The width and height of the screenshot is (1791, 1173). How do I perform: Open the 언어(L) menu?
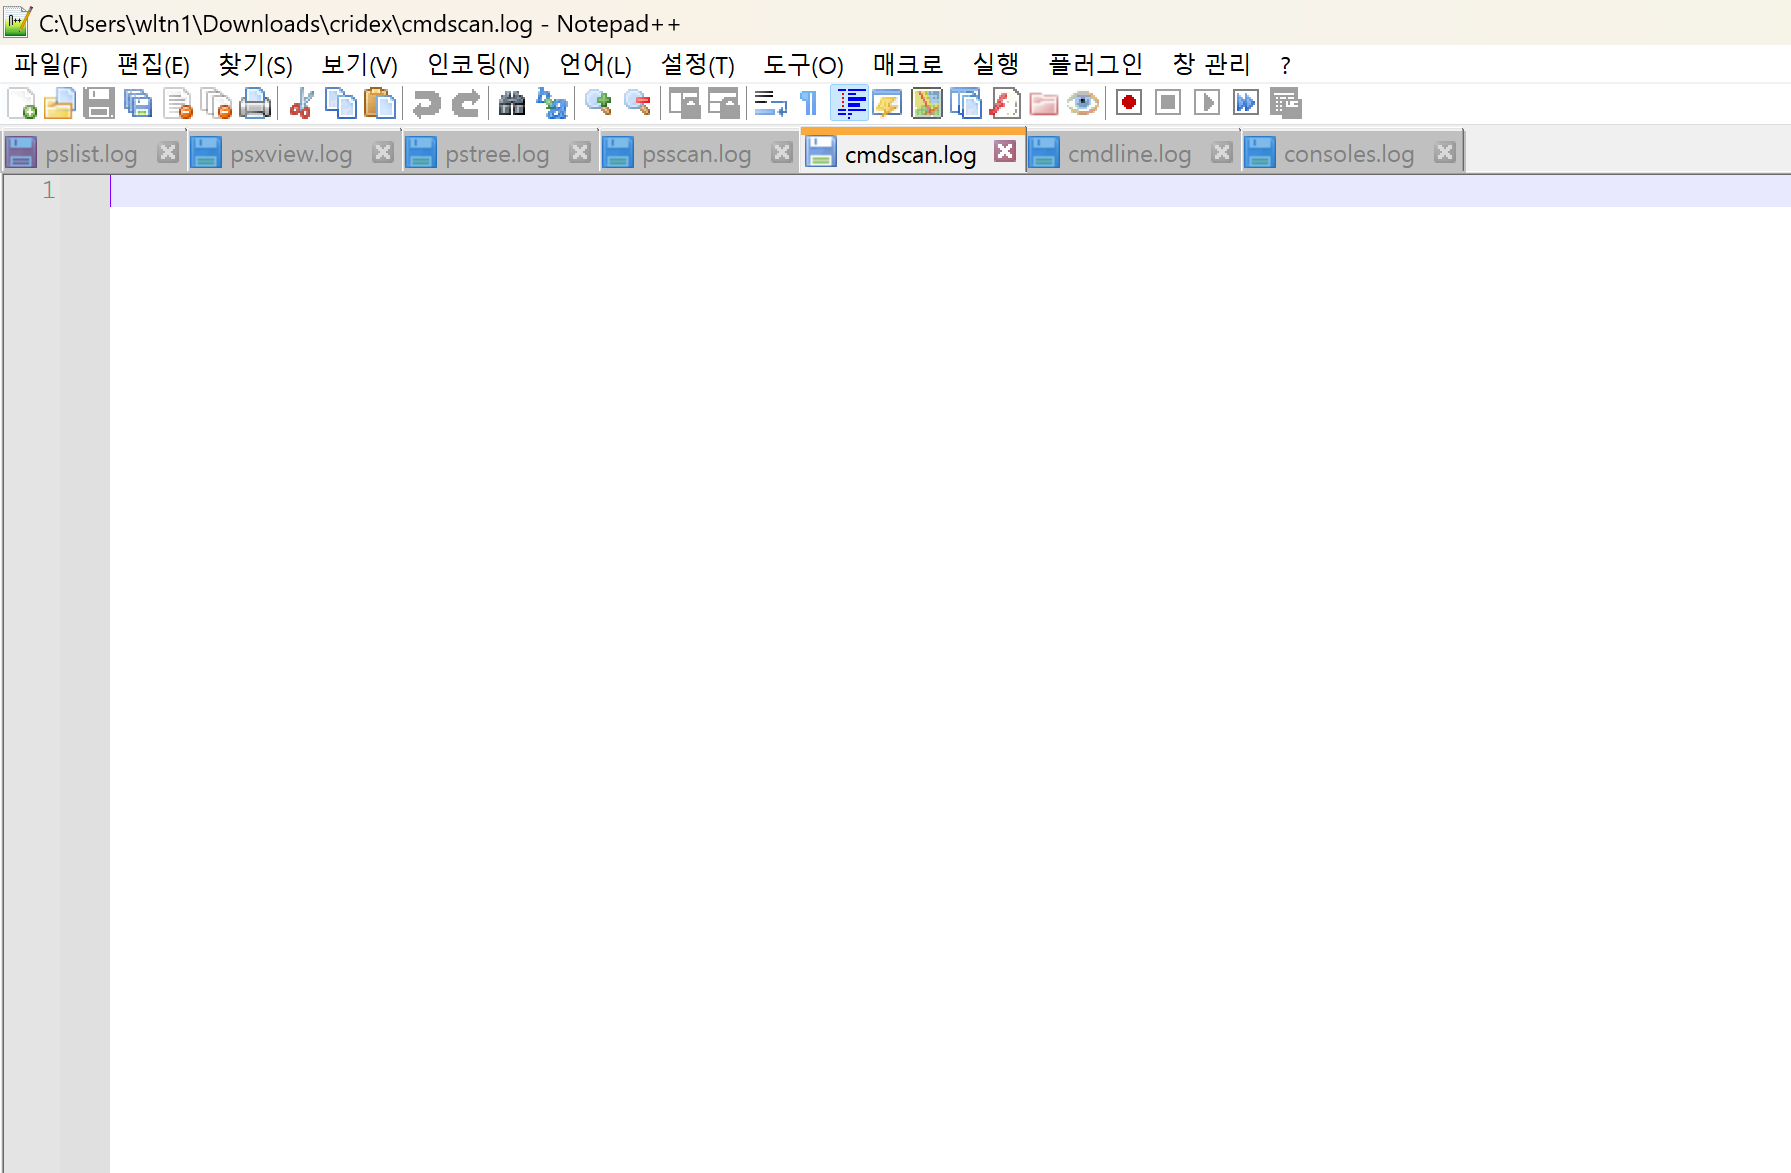[595, 65]
